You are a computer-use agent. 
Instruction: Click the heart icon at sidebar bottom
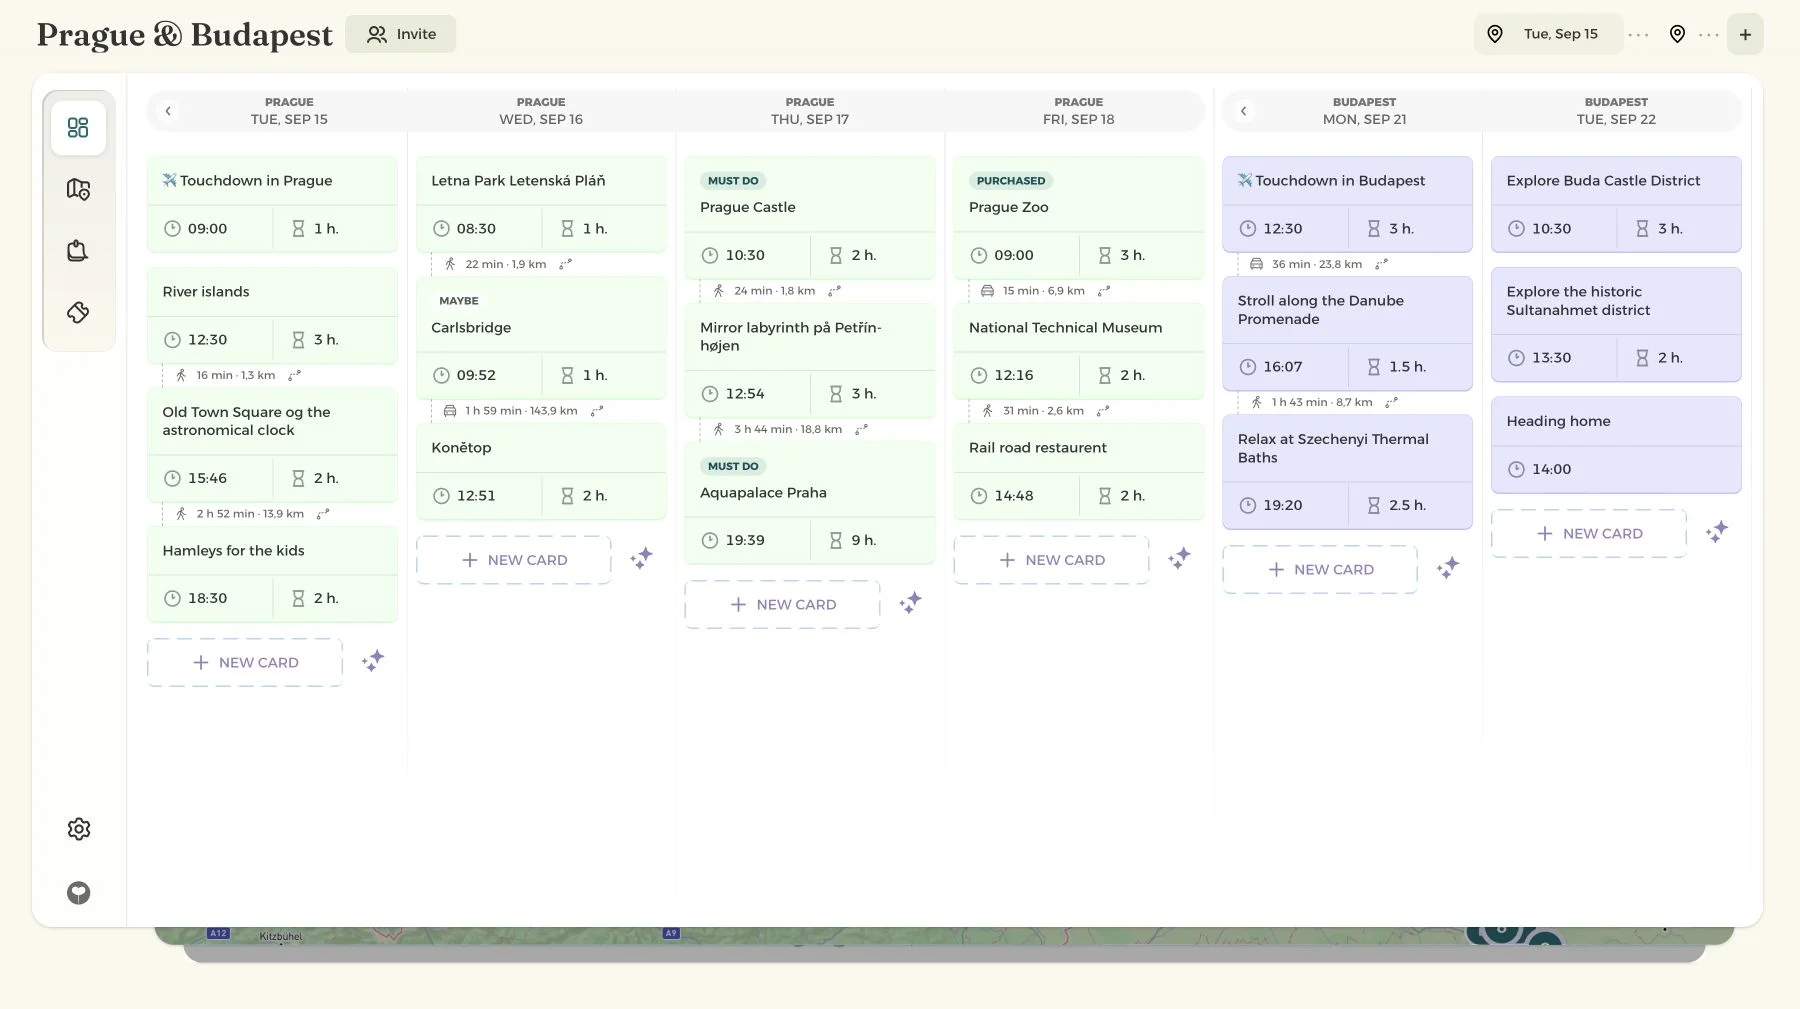pos(79,893)
